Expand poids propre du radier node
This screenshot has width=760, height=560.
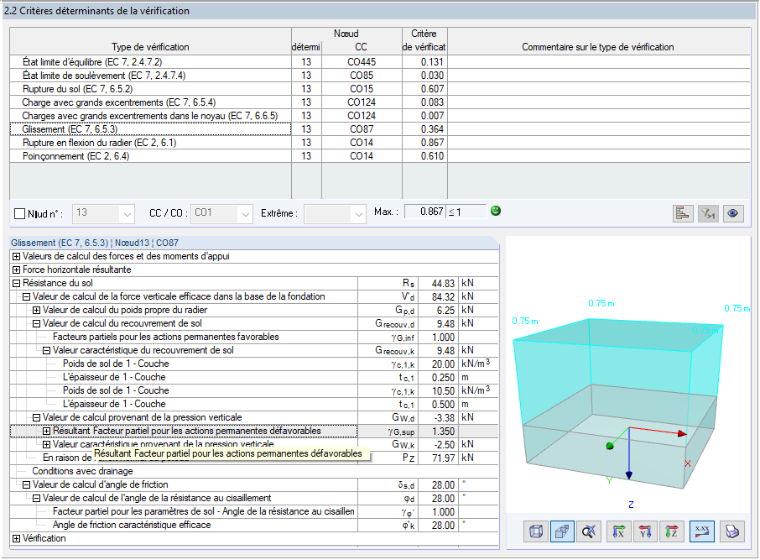36,310
